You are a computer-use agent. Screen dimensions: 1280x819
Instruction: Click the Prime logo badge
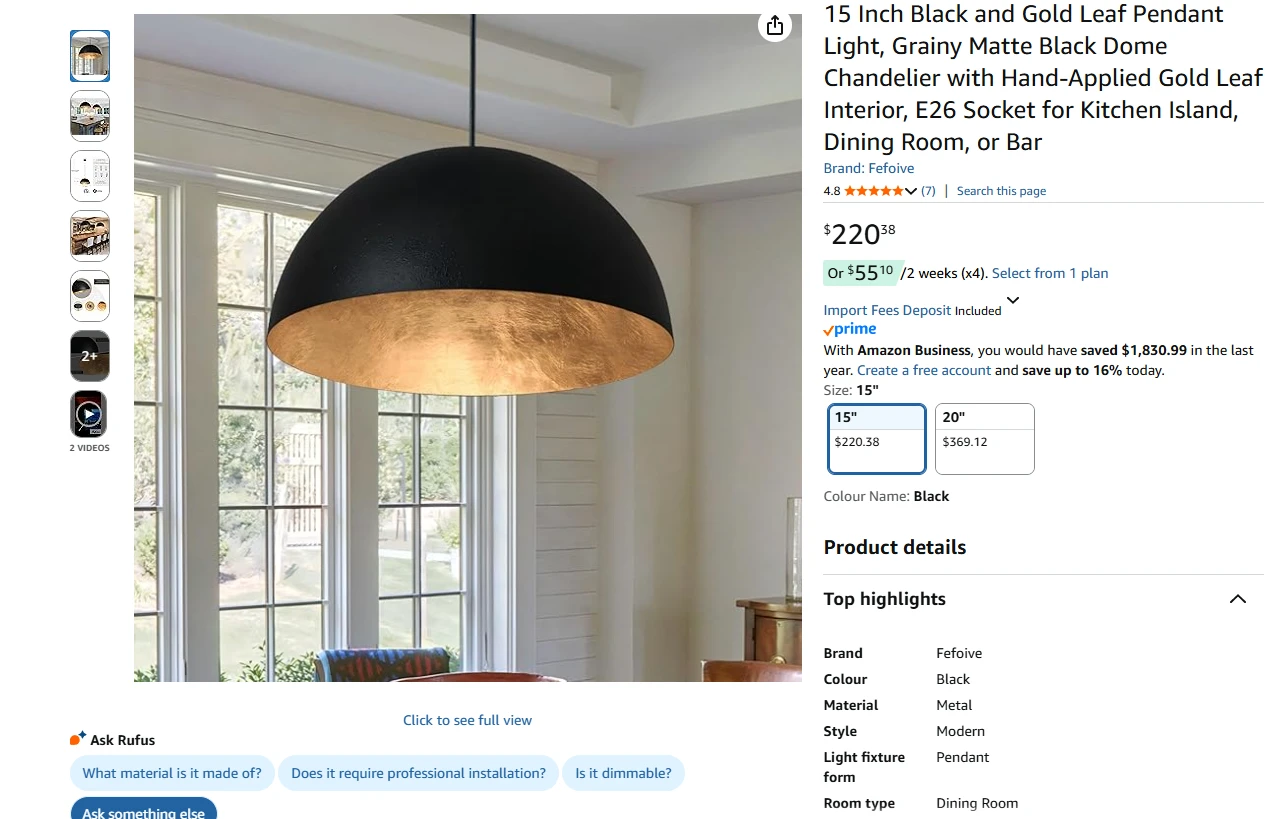pos(850,330)
